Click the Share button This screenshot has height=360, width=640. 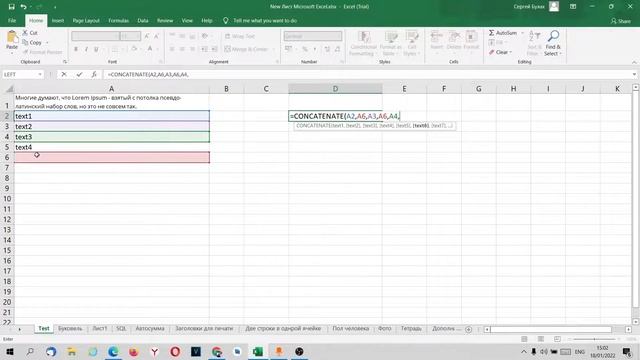point(621,21)
